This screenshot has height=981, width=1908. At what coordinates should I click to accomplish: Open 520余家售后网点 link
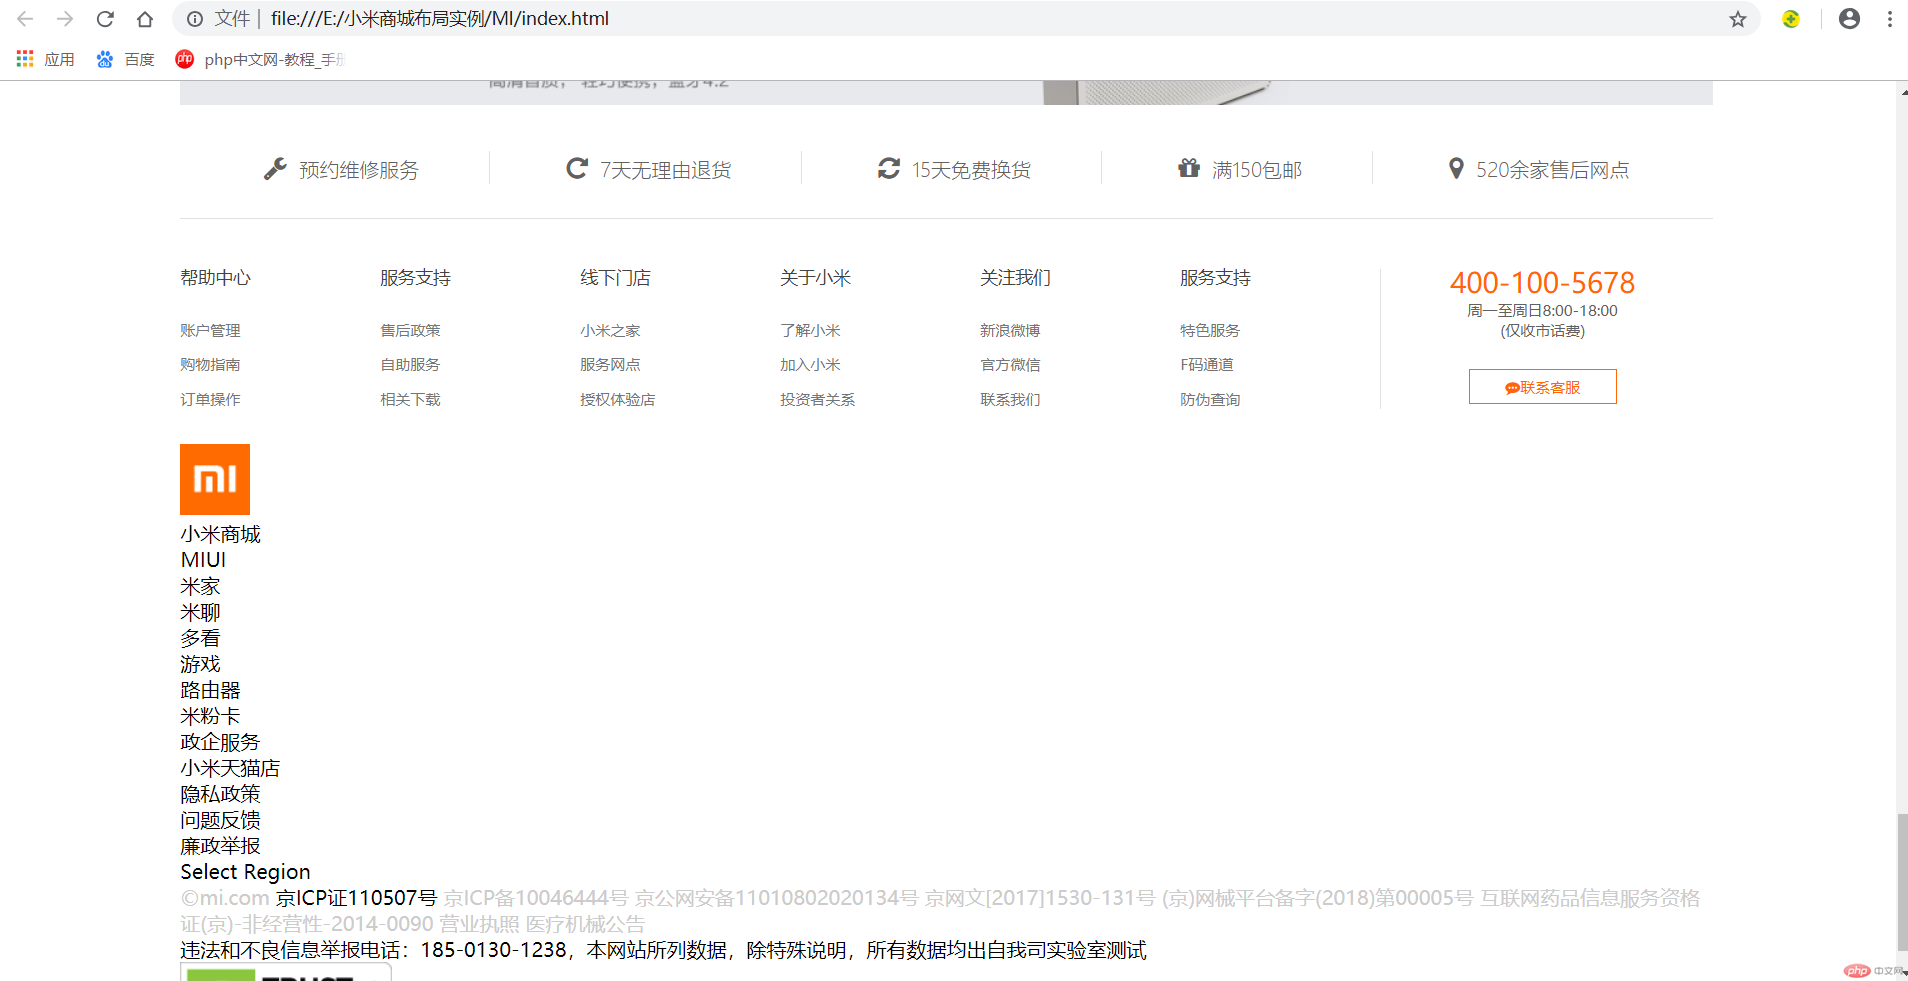point(1552,170)
